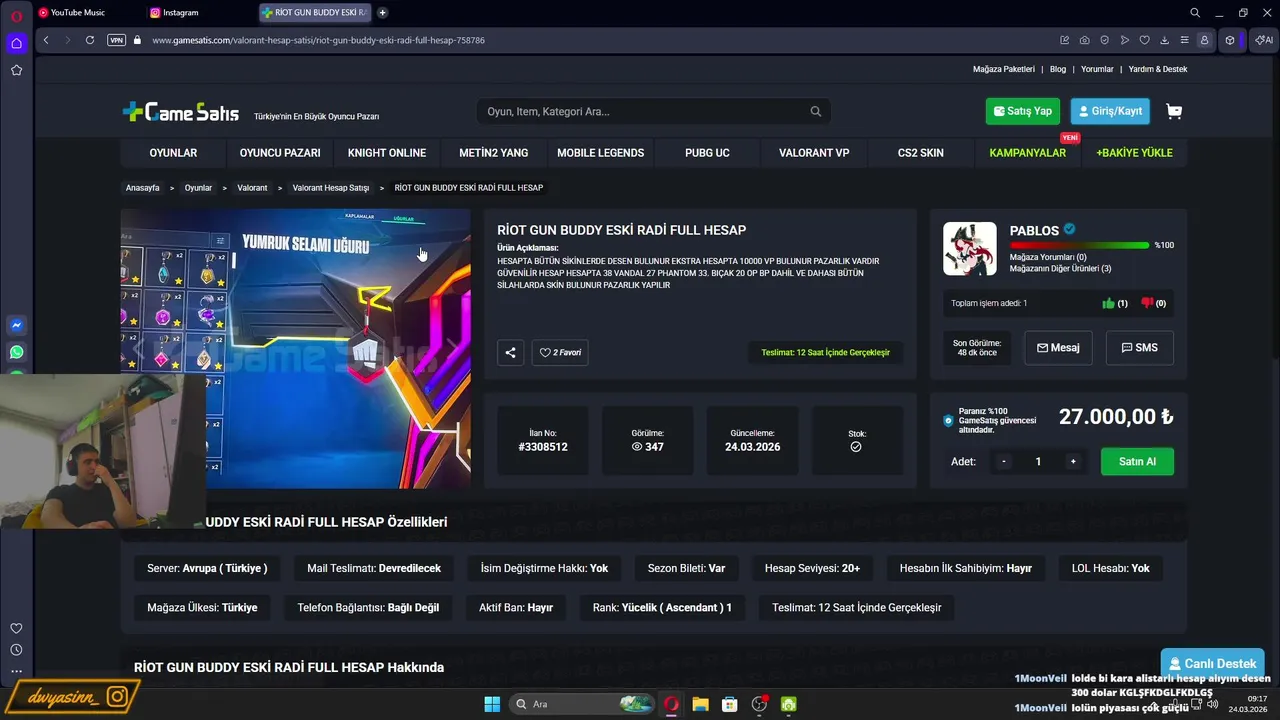This screenshot has width=1280, height=720.
Task: Open the Canlı Destek live chat
Action: click(x=1212, y=664)
